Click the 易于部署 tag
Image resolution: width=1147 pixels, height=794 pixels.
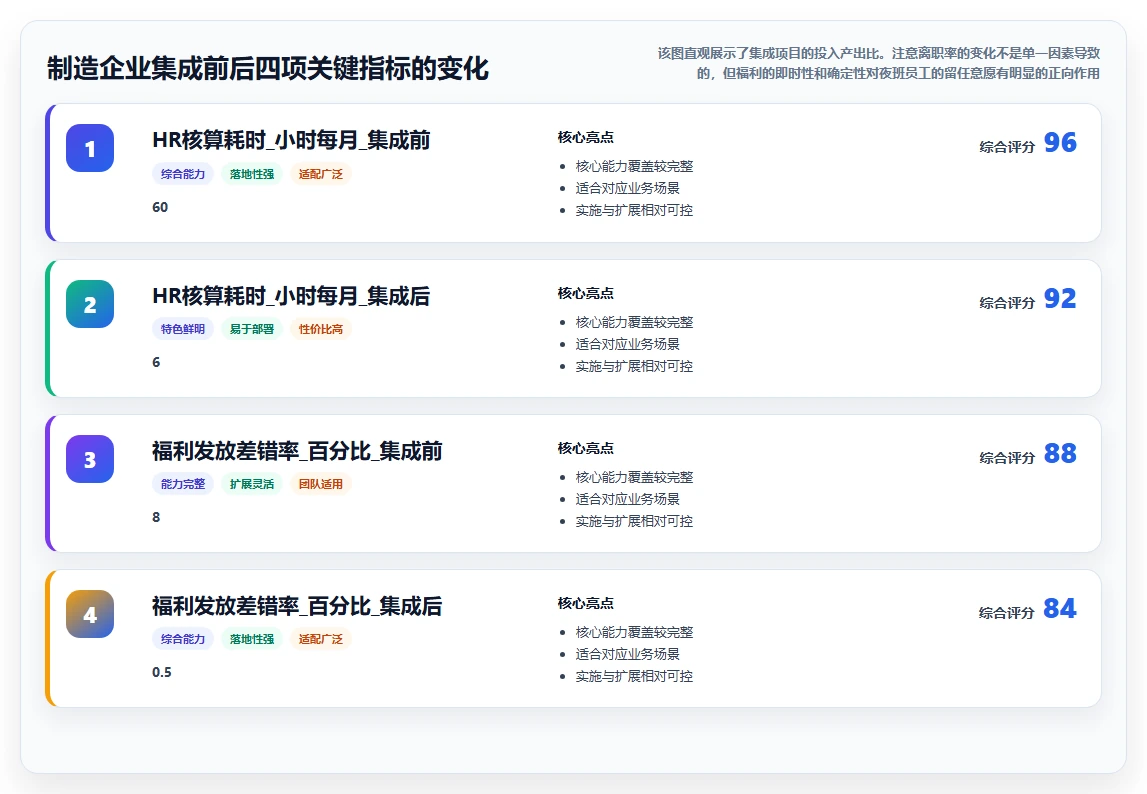click(x=252, y=329)
